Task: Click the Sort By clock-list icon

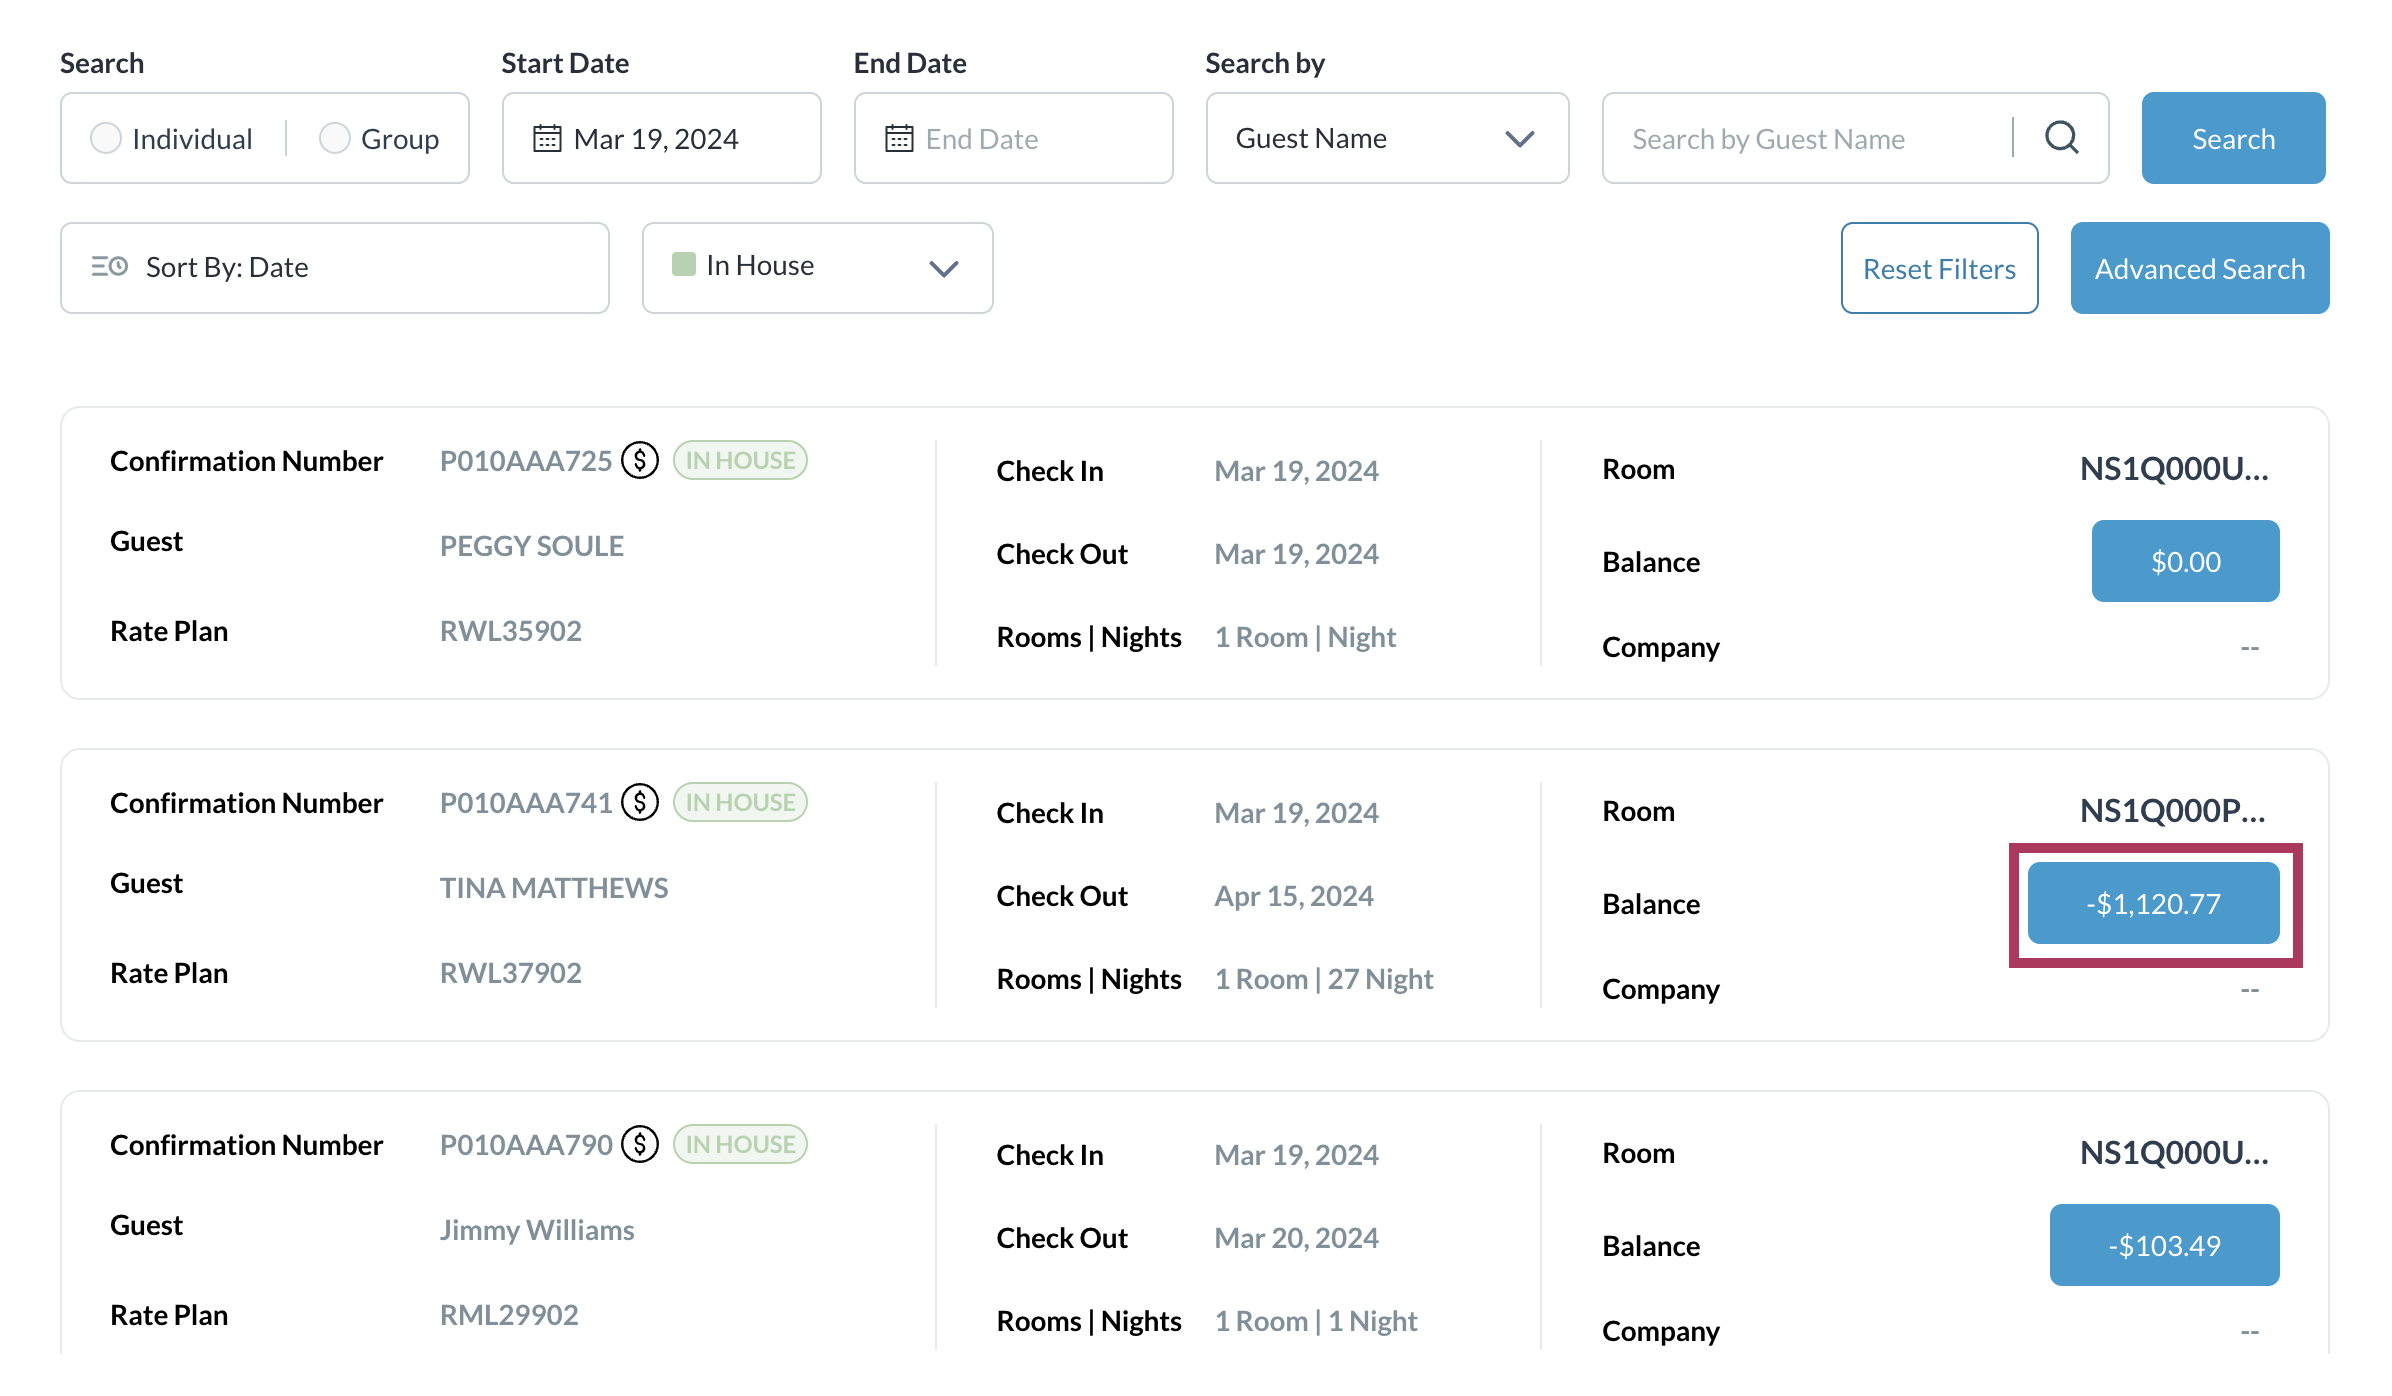Action: 110,267
